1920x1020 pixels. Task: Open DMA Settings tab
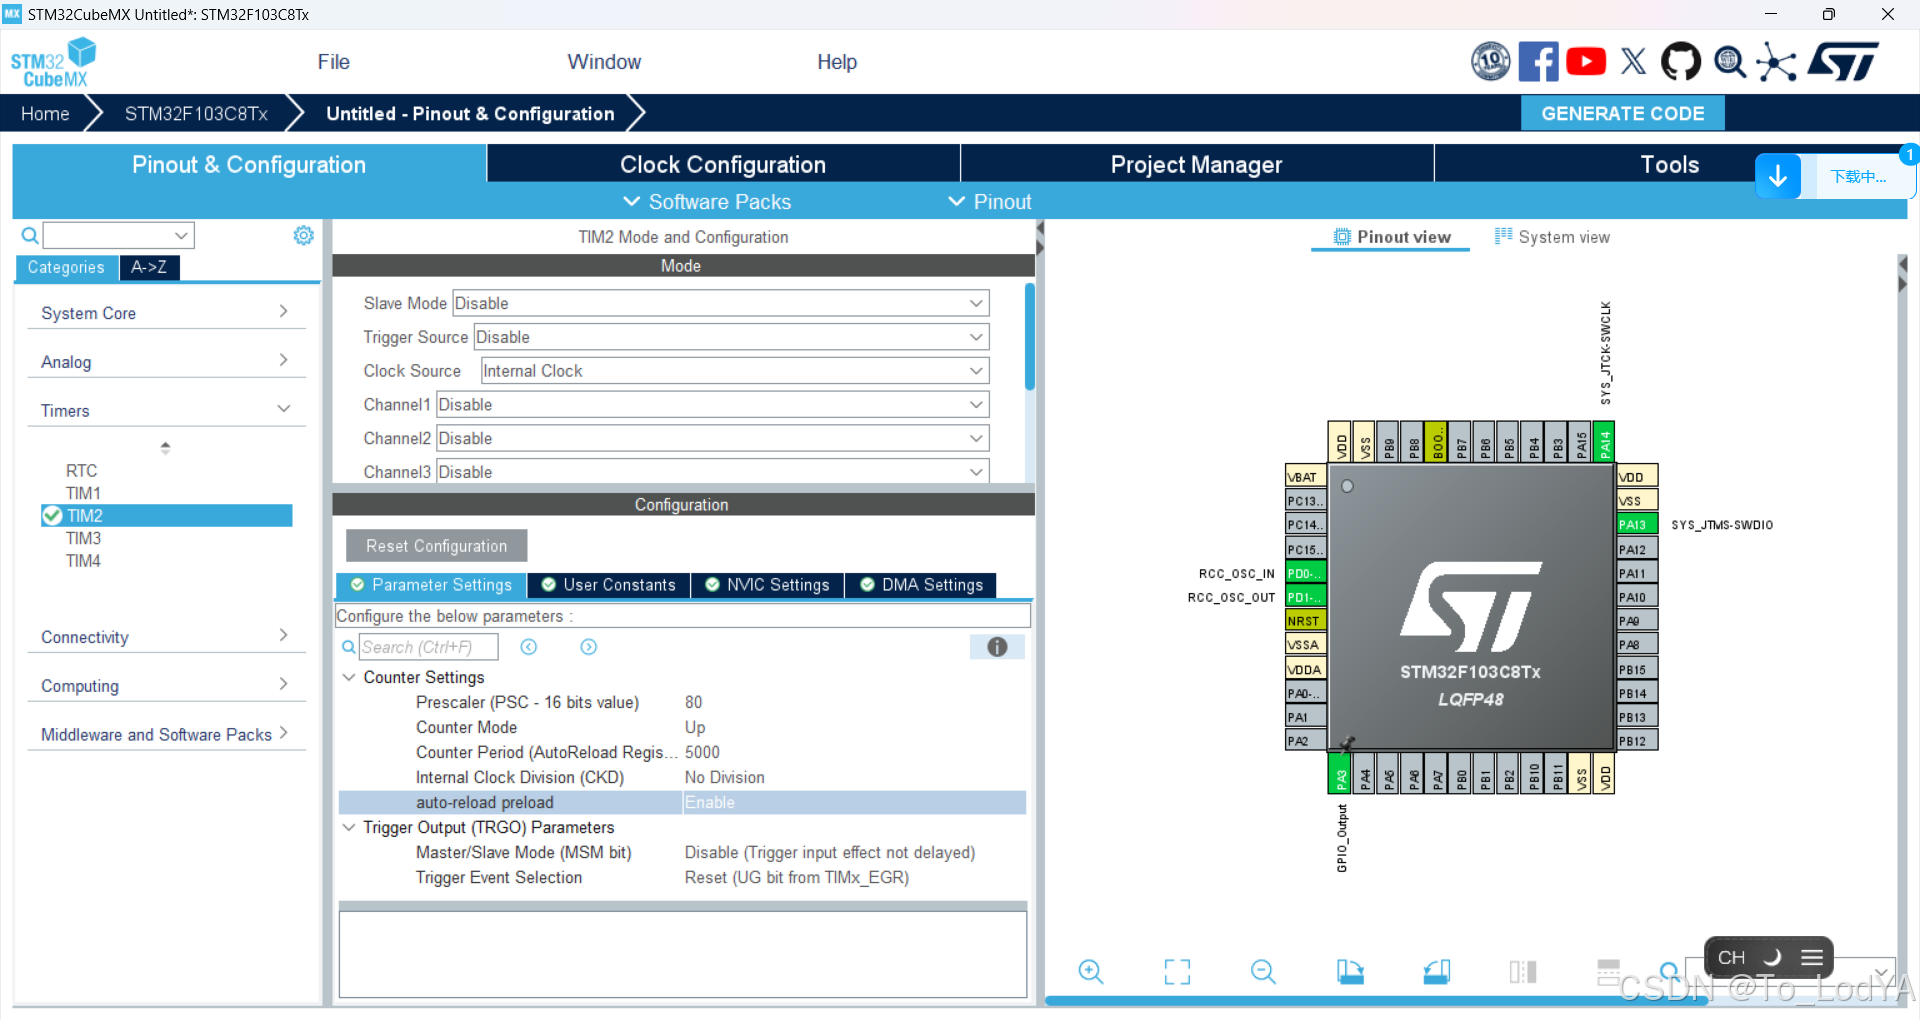tap(921, 585)
